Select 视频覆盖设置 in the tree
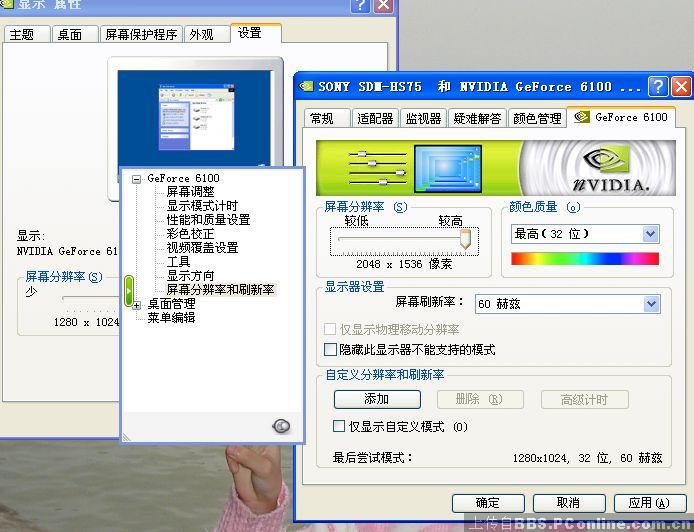The image size is (694, 532). 202,247
